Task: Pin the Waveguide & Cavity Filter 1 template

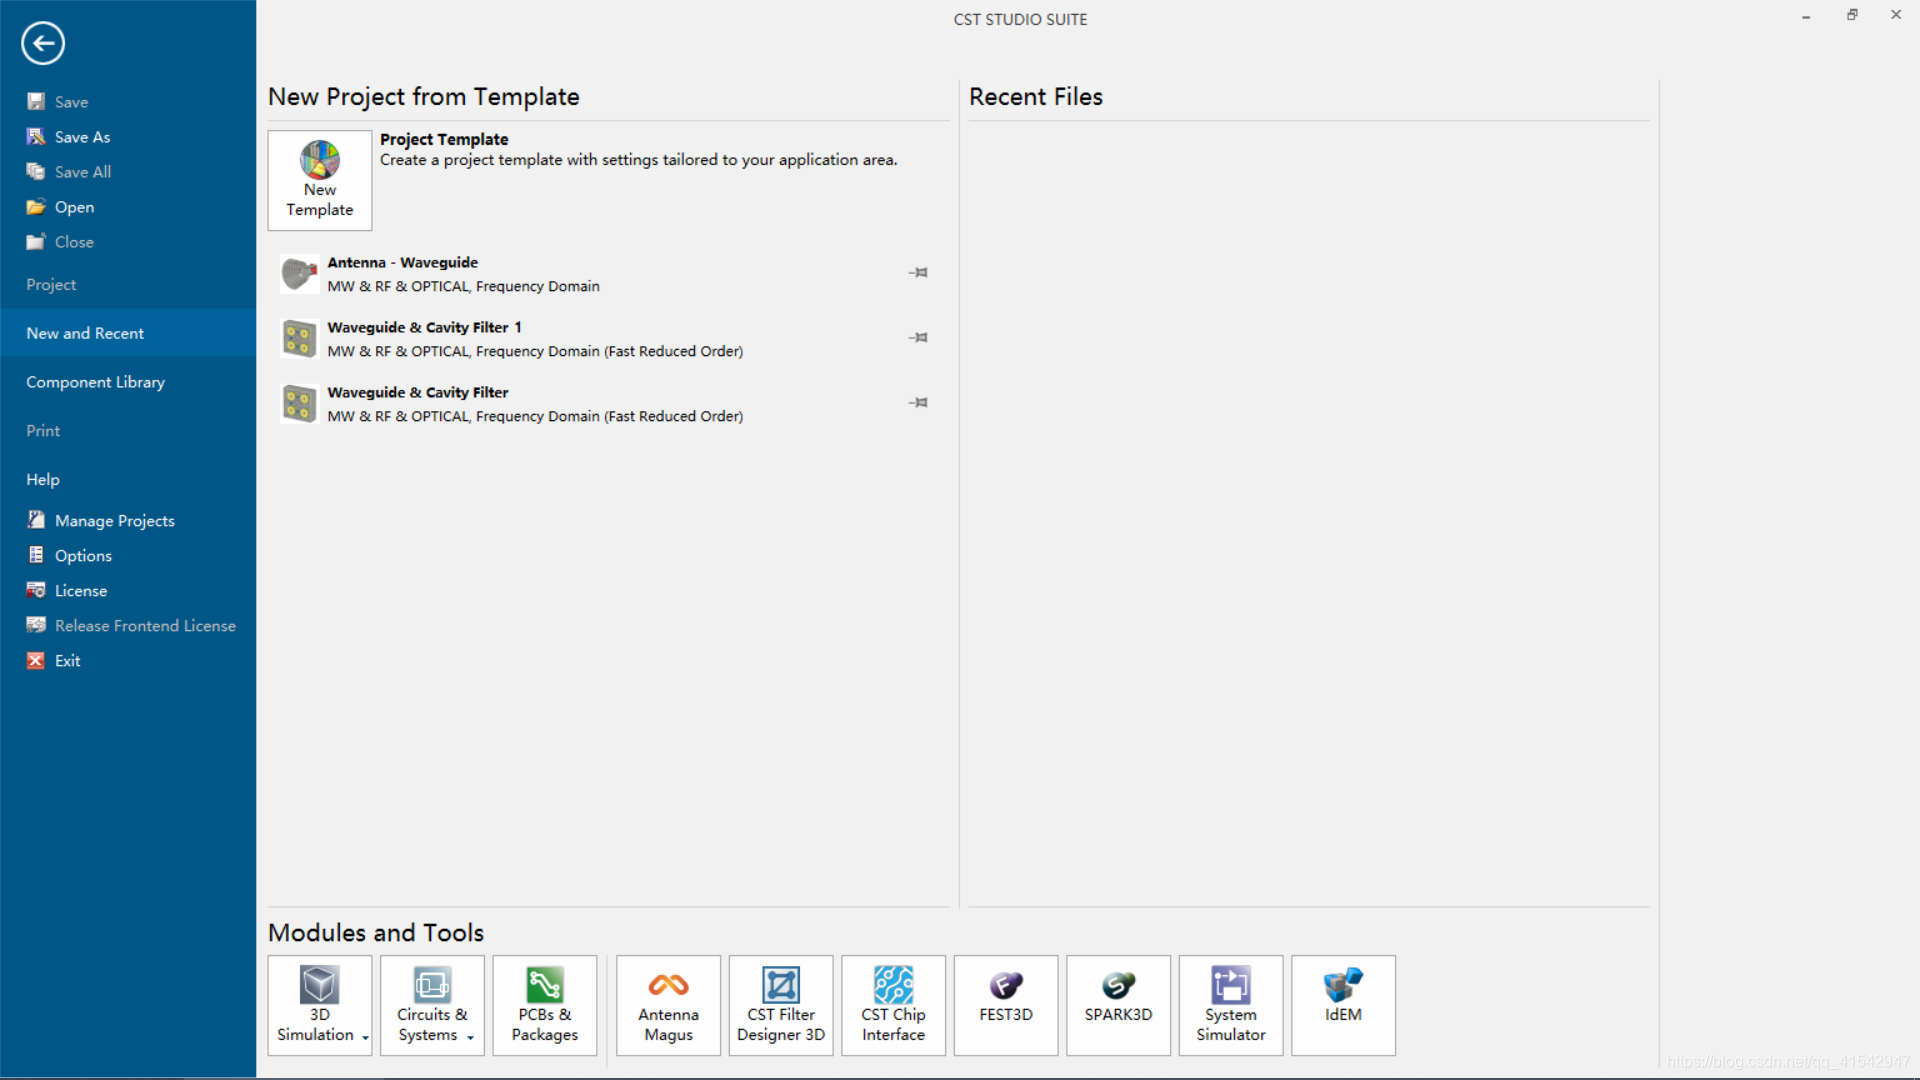Action: pyautogui.click(x=918, y=337)
